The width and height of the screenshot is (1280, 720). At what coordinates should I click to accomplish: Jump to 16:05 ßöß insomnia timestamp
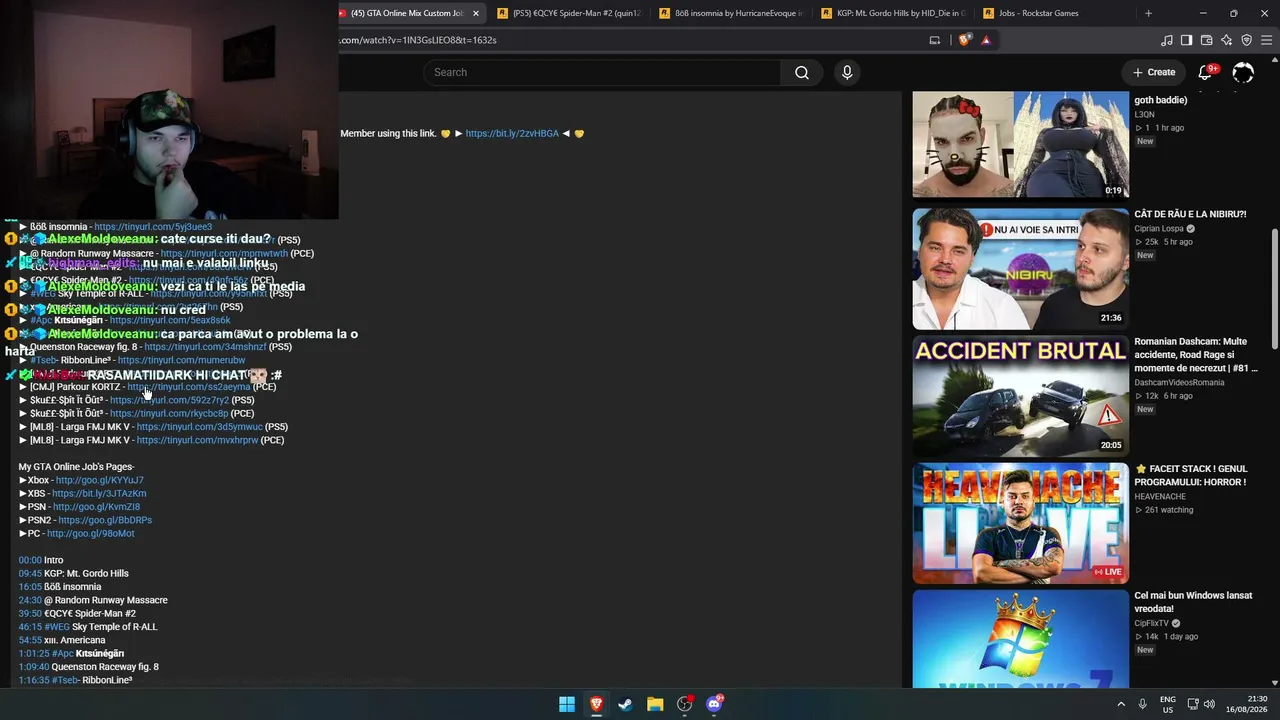pos(30,587)
